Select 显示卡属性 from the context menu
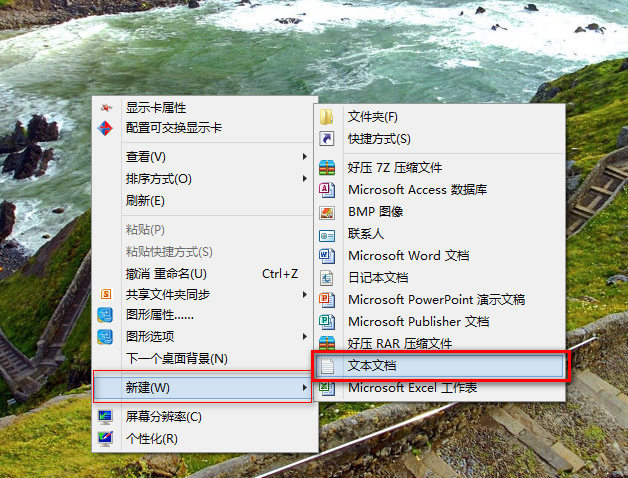The width and height of the screenshot is (628, 478). [x=204, y=107]
